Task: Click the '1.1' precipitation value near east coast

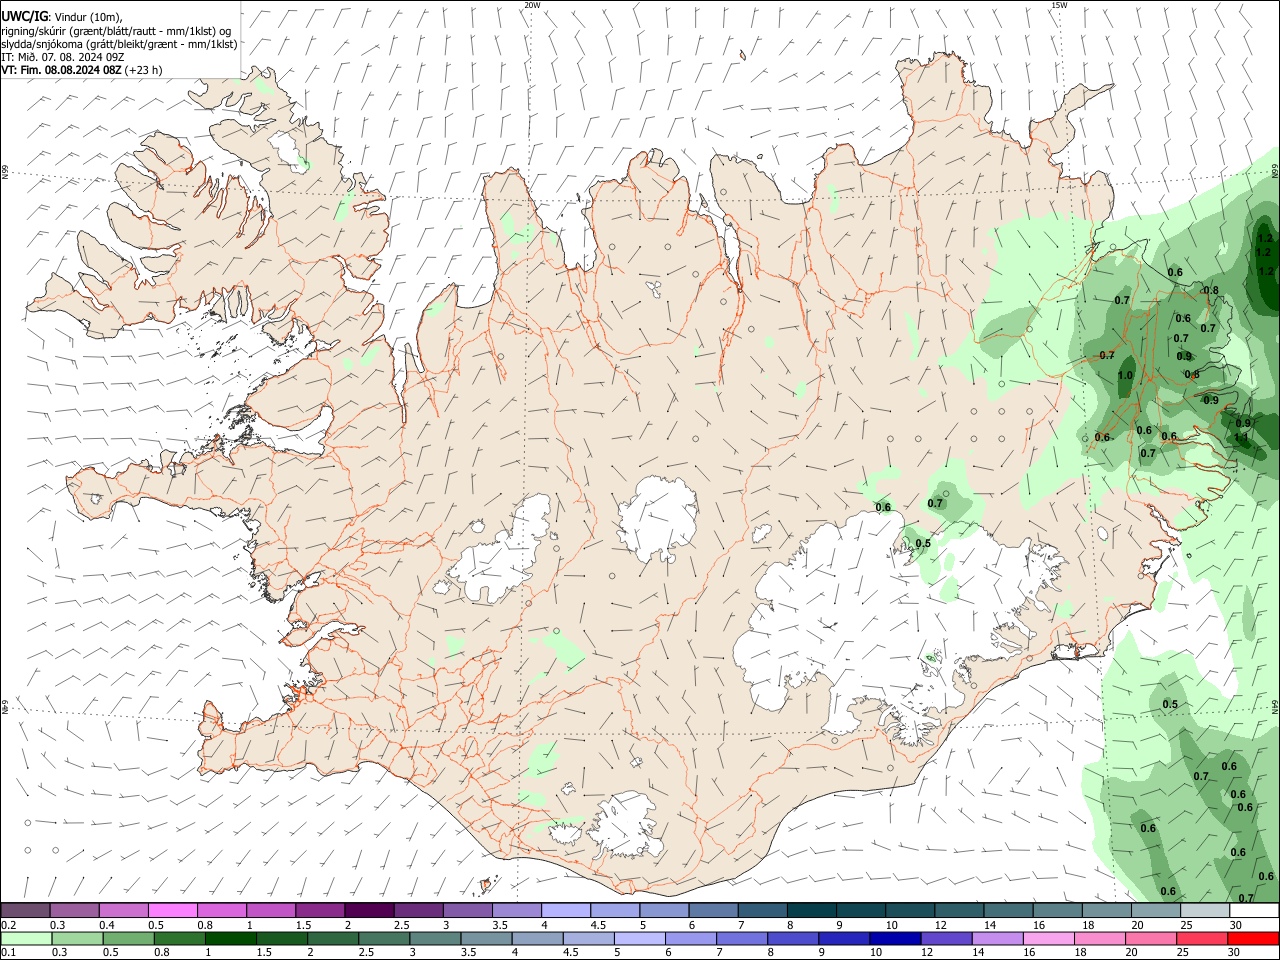Action: click(x=1241, y=437)
